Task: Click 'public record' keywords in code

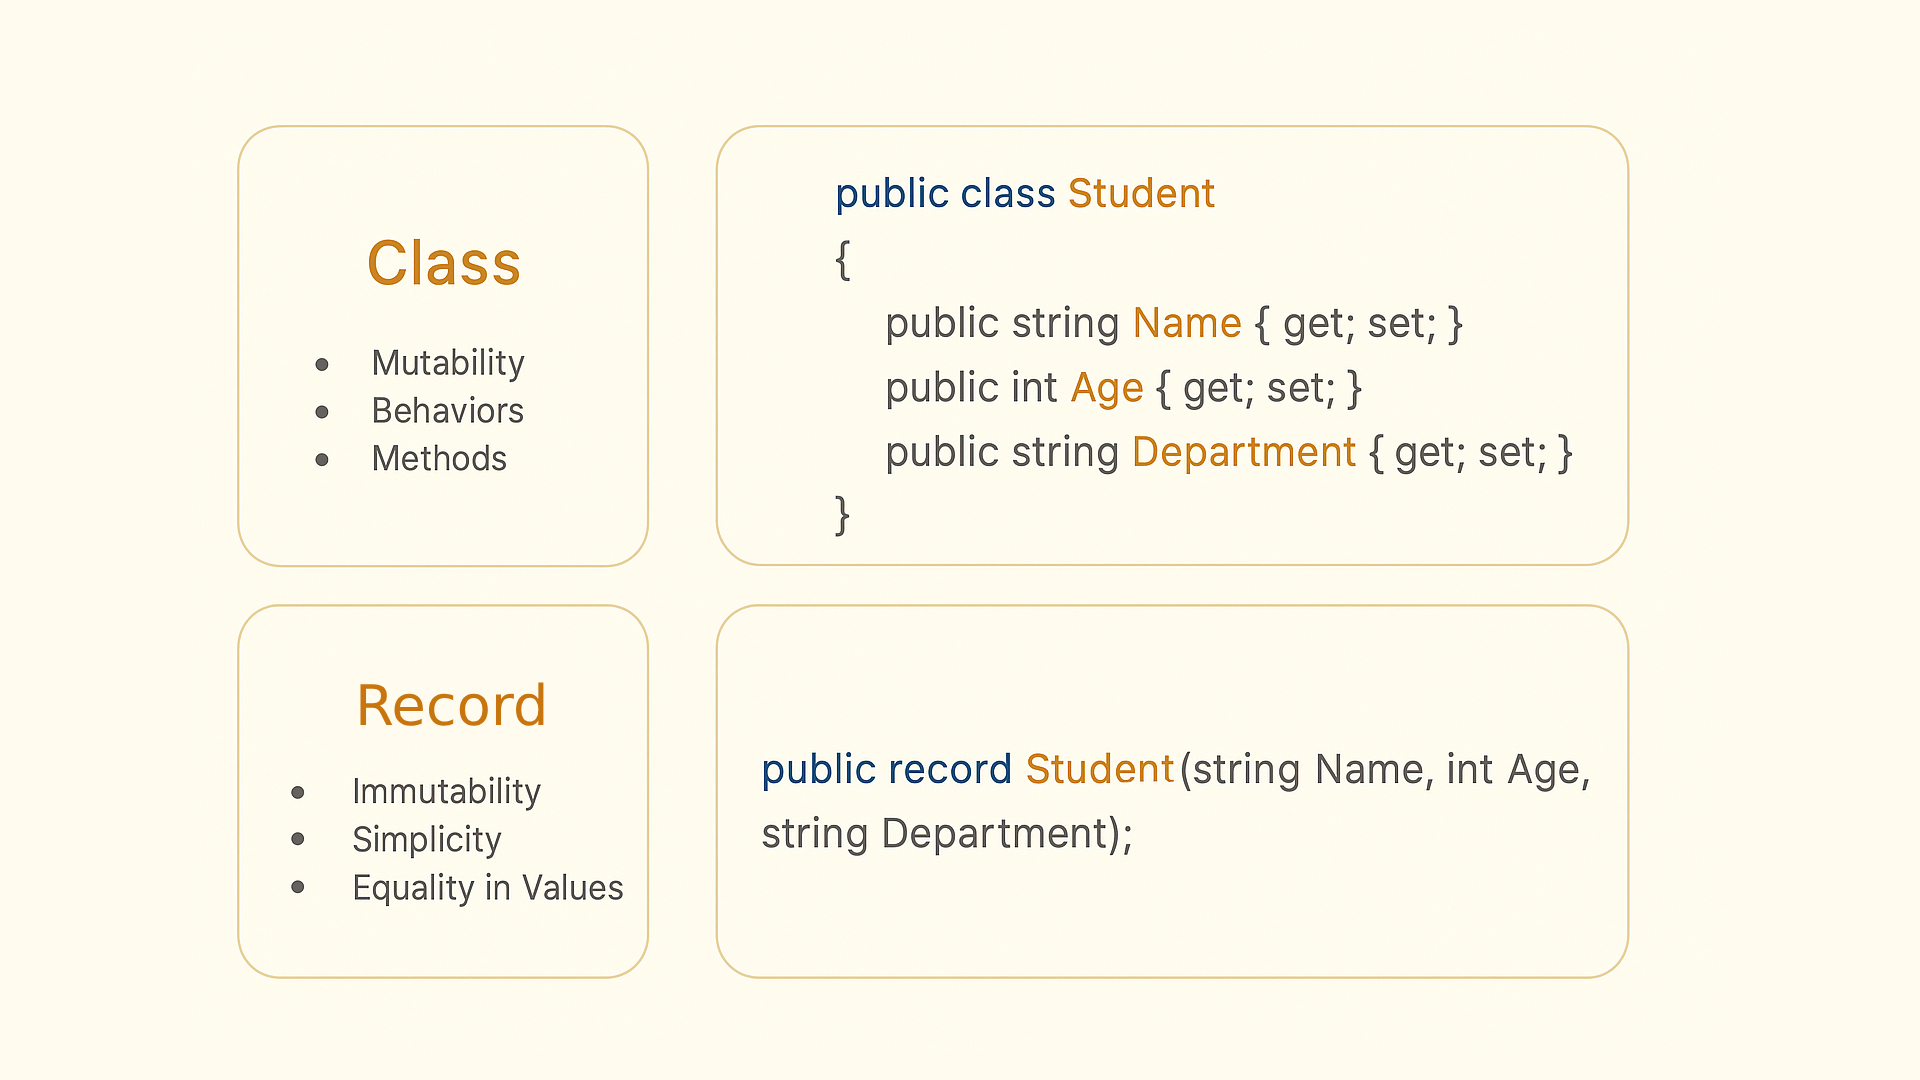Action: pyautogui.click(x=887, y=770)
